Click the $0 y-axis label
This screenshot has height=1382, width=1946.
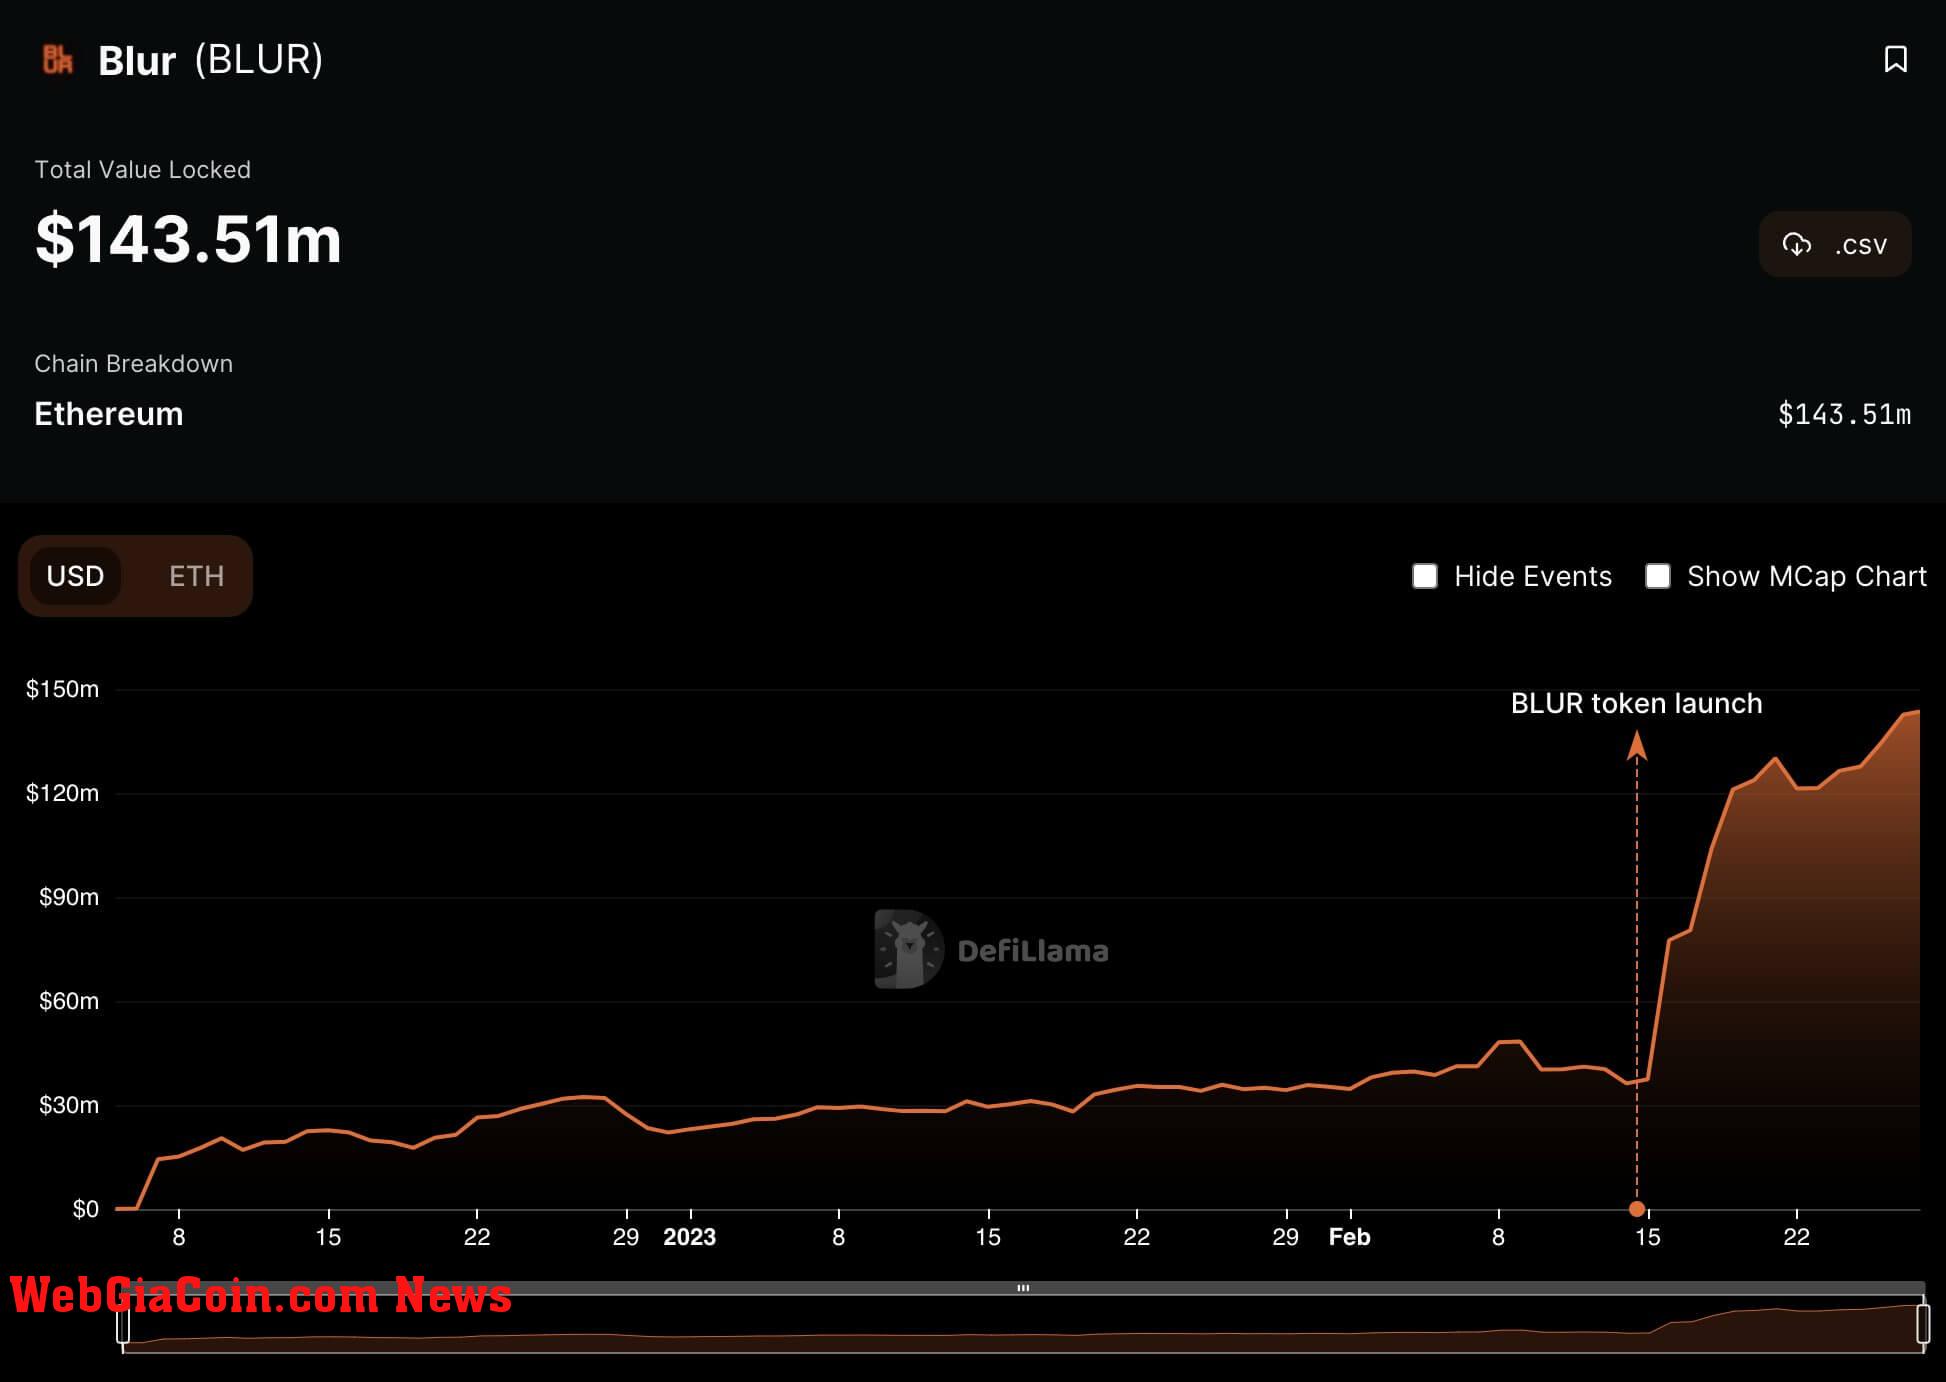(x=85, y=1209)
